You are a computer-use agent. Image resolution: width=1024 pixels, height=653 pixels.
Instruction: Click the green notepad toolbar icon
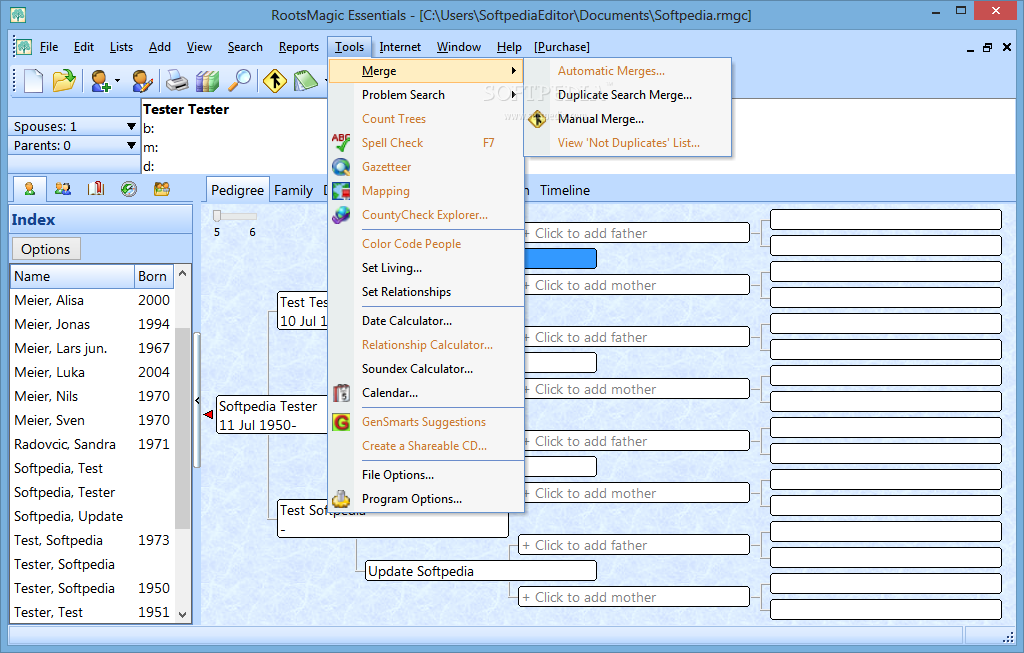tap(305, 81)
